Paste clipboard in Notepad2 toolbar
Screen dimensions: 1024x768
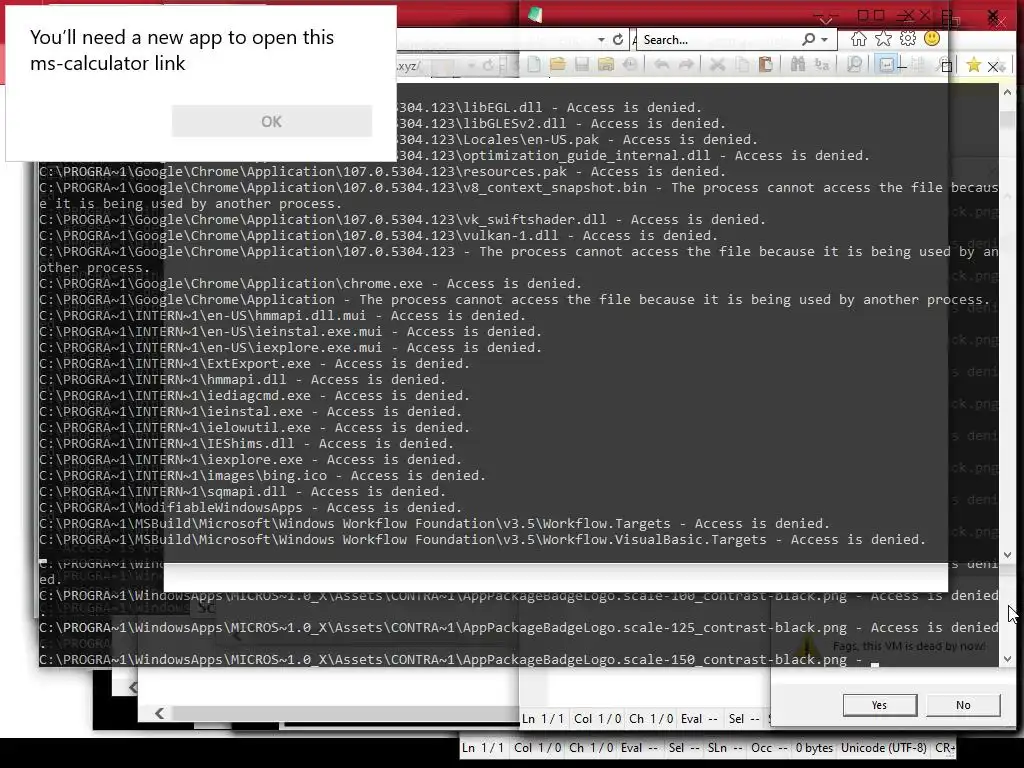765,65
